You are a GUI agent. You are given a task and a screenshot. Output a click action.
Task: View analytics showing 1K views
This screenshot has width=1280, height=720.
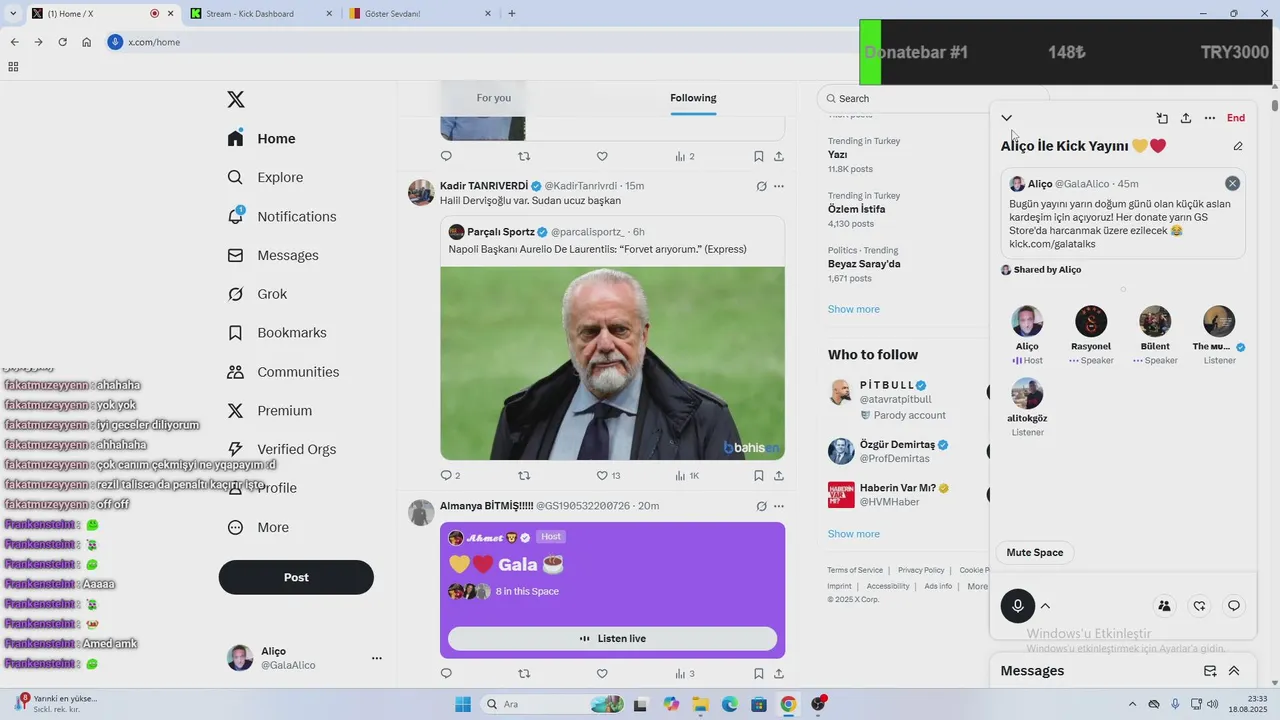pos(687,476)
